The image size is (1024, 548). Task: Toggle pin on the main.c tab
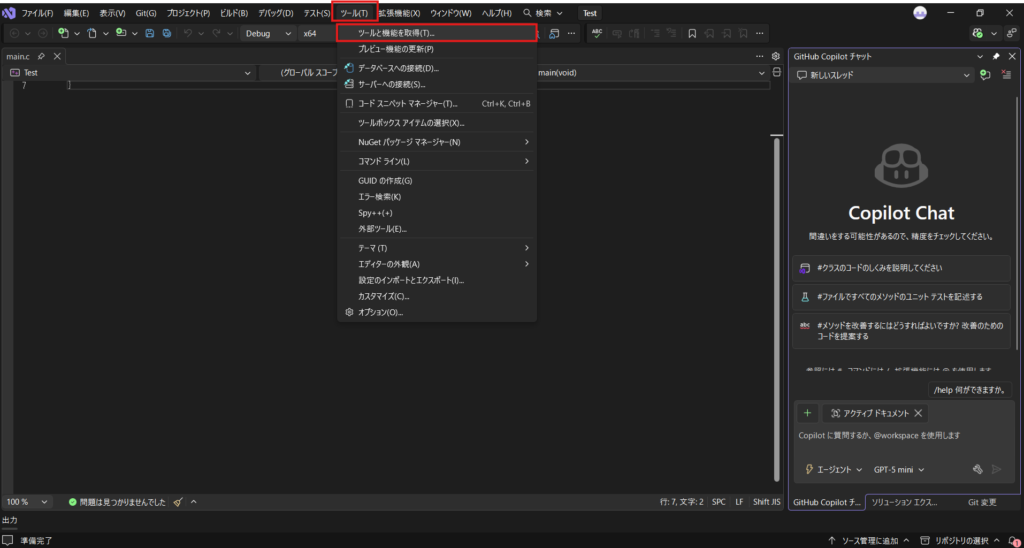coord(41,57)
